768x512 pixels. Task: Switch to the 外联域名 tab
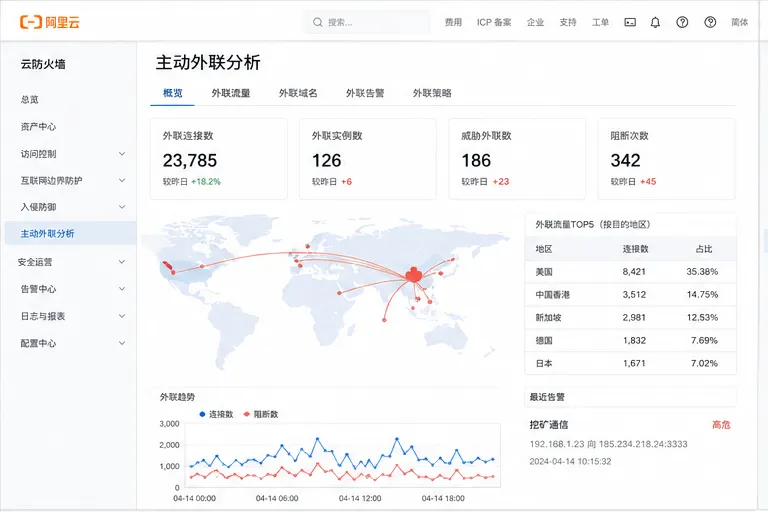pos(298,93)
